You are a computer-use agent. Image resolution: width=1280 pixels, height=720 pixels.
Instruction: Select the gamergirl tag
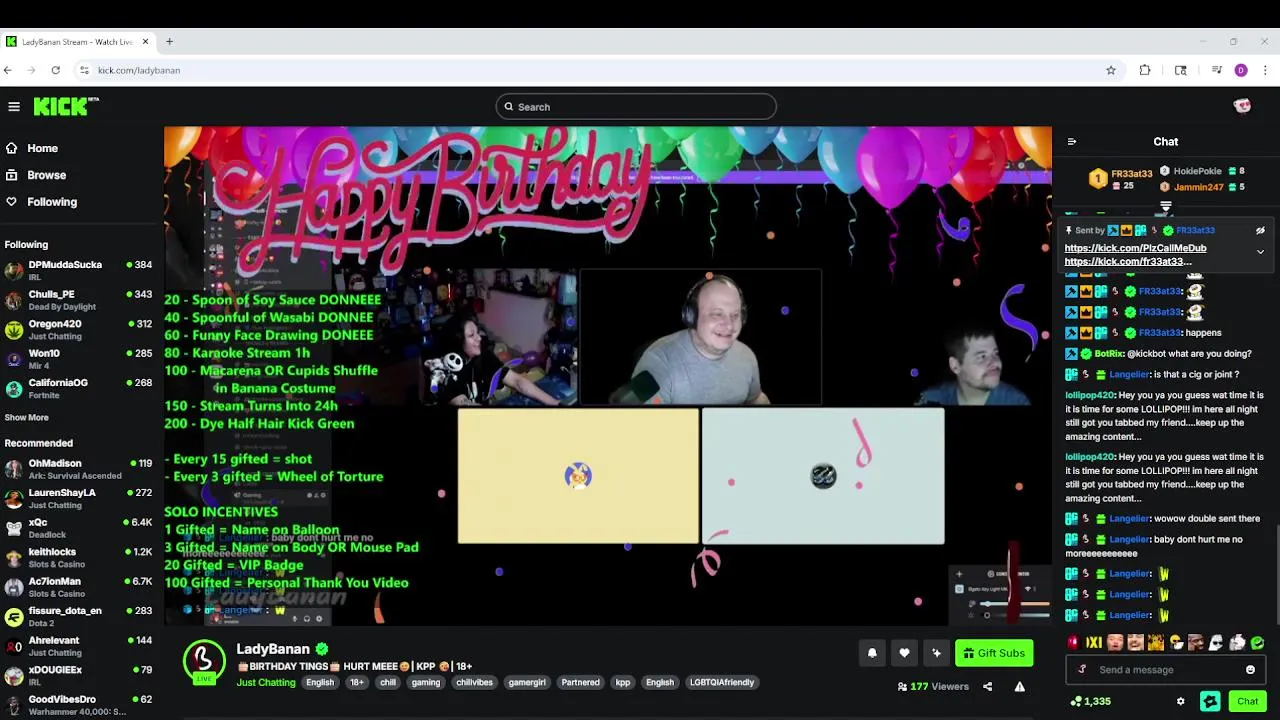[527, 683]
